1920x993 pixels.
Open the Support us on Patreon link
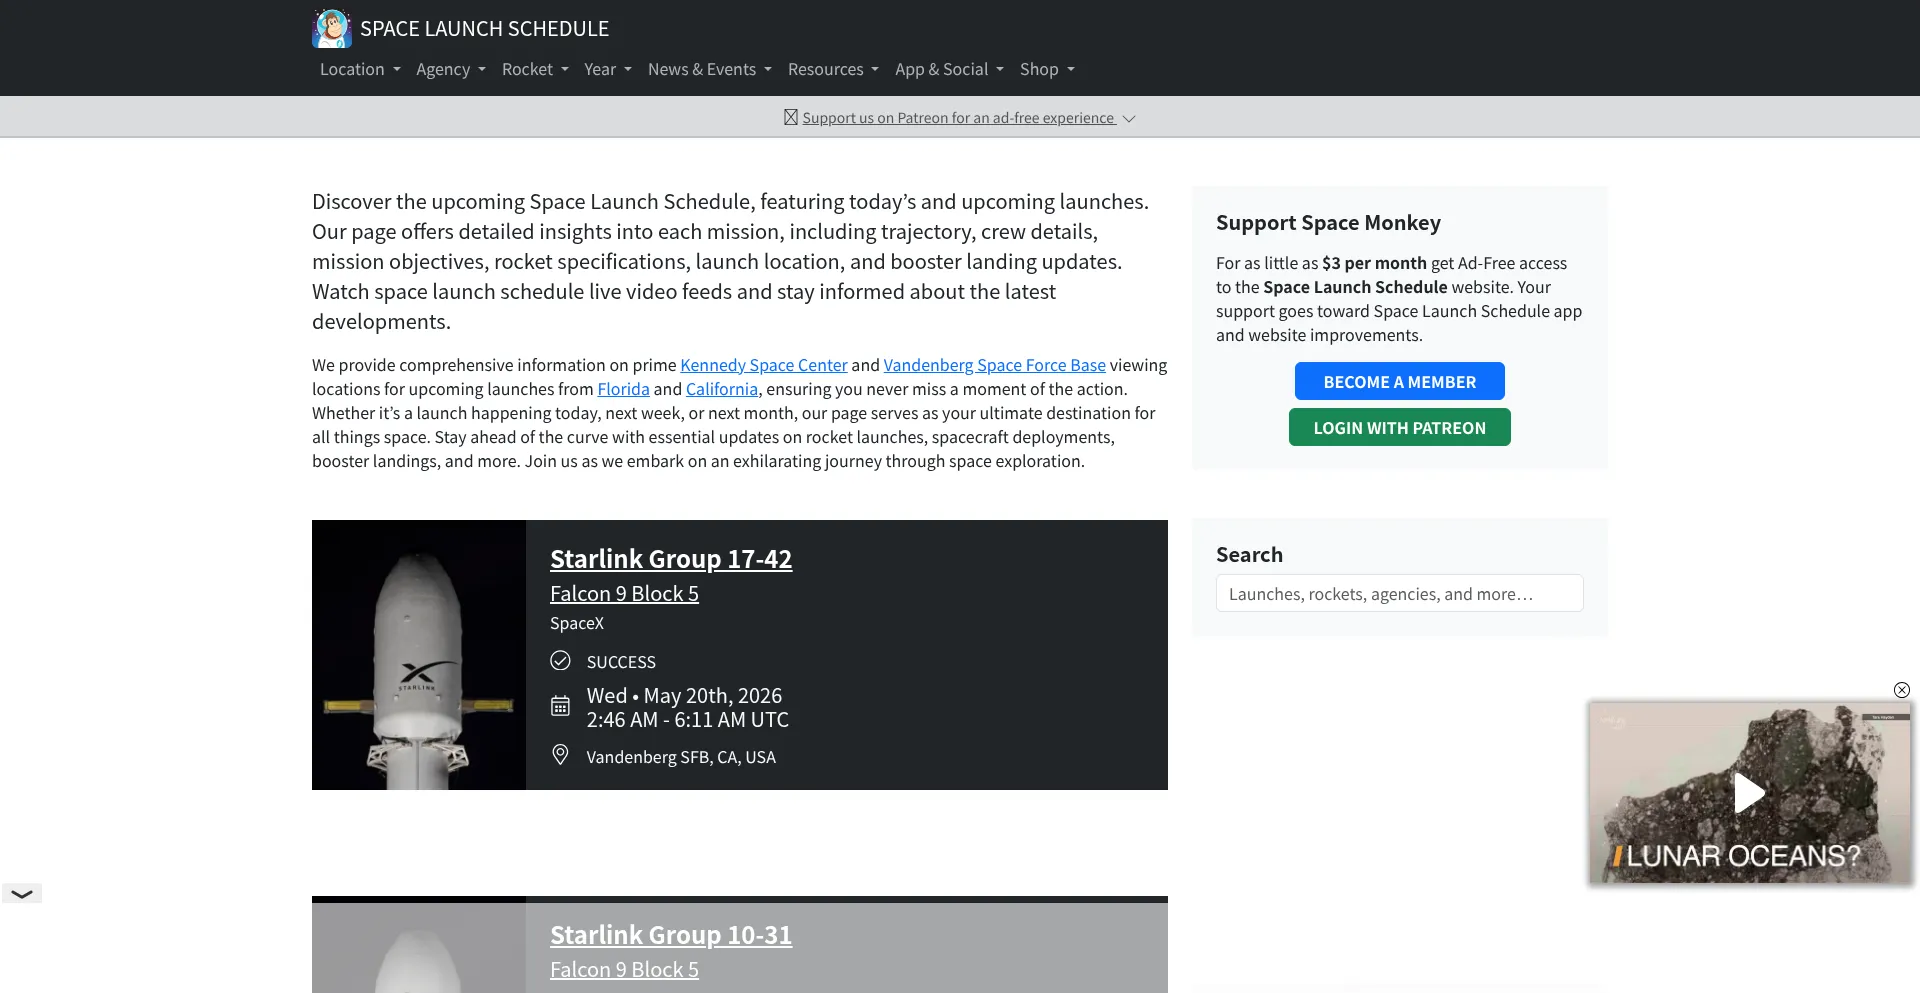(958, 118)
